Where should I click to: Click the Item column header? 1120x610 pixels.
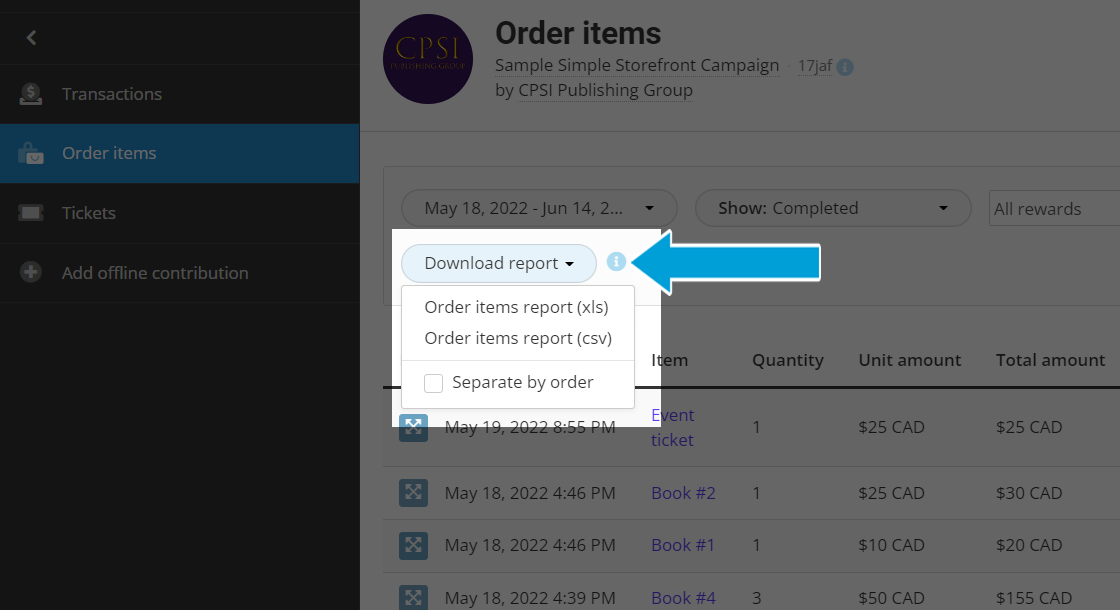(670, 360)
